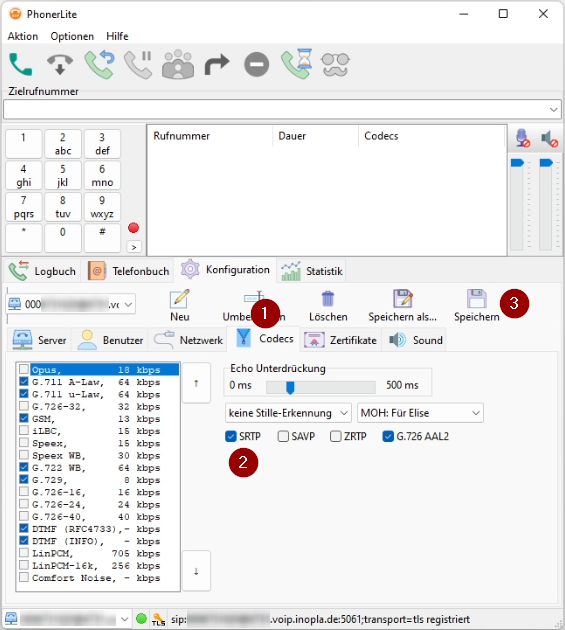The height and width of the screenshot is (630, 565).
Task: Click the hang up phone icon
Action: 60,64
